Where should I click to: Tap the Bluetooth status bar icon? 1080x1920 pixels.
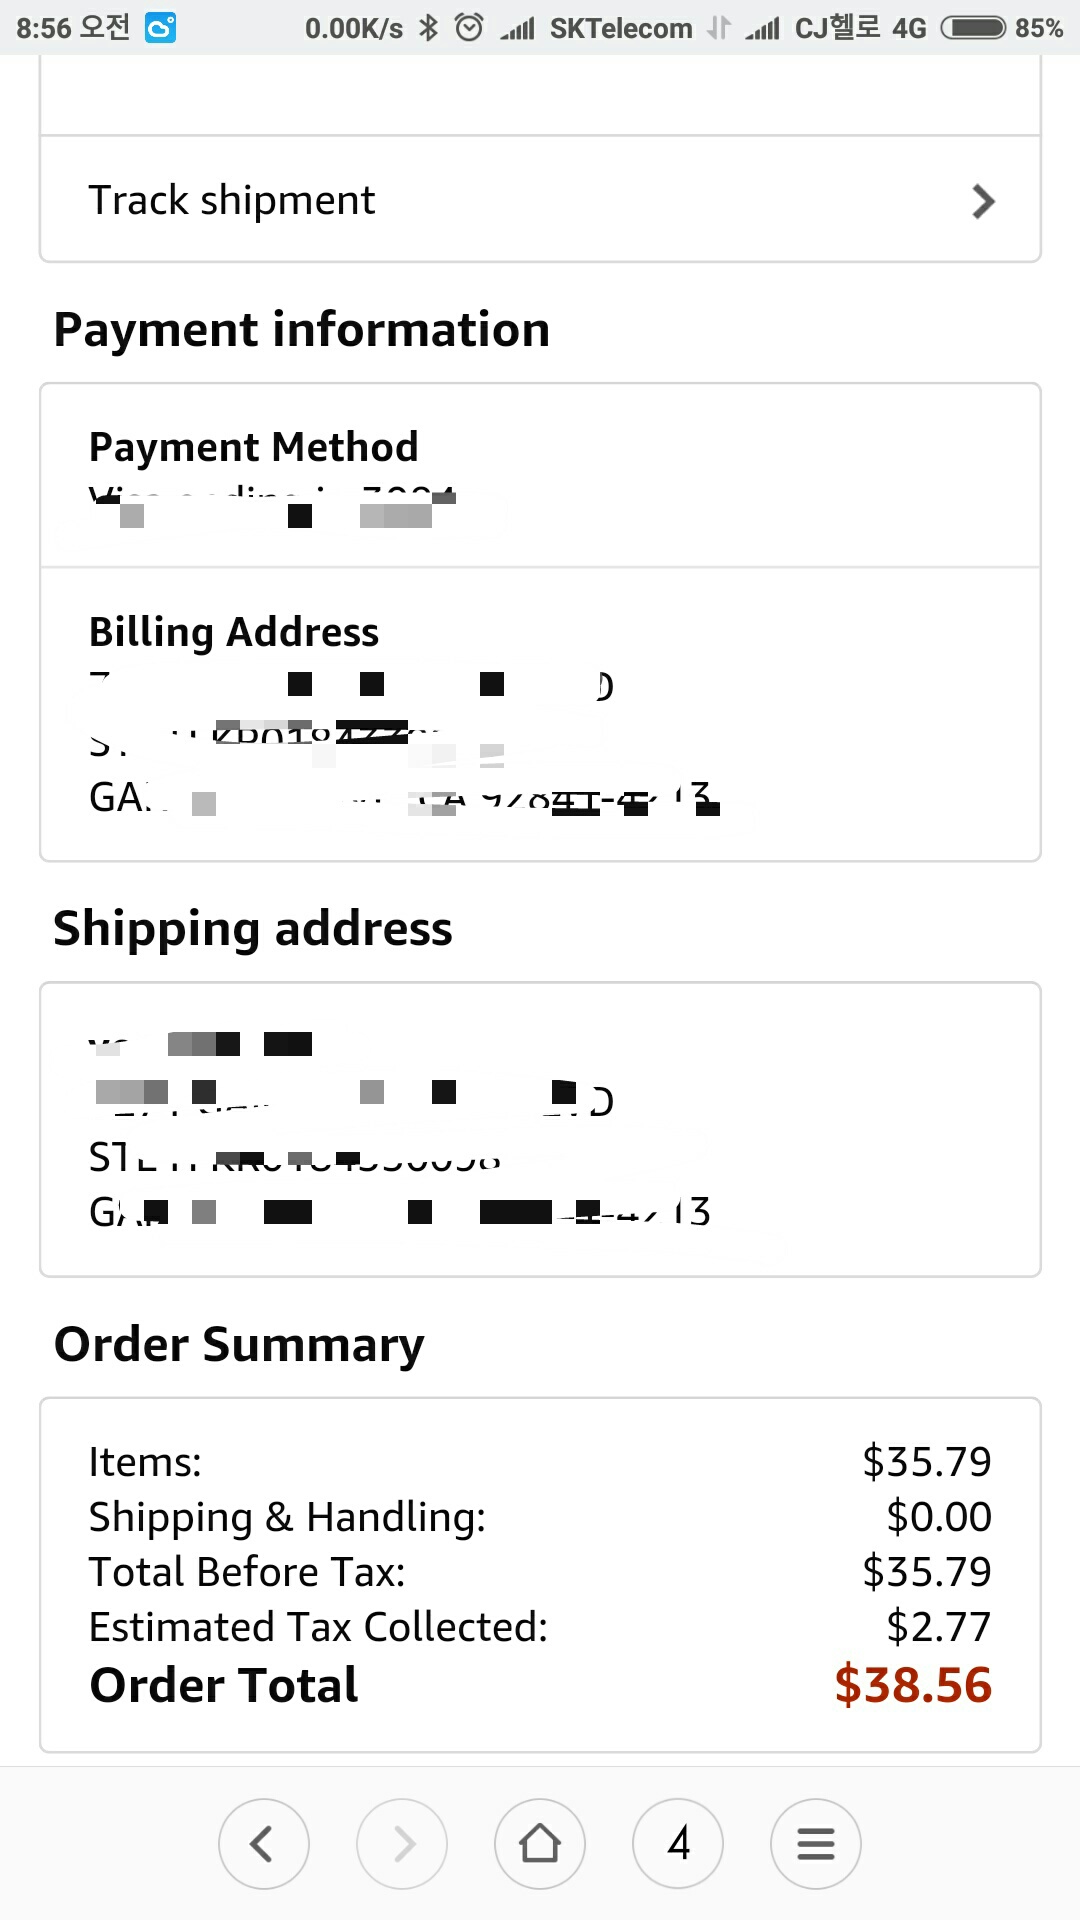(x=429, y=28)
